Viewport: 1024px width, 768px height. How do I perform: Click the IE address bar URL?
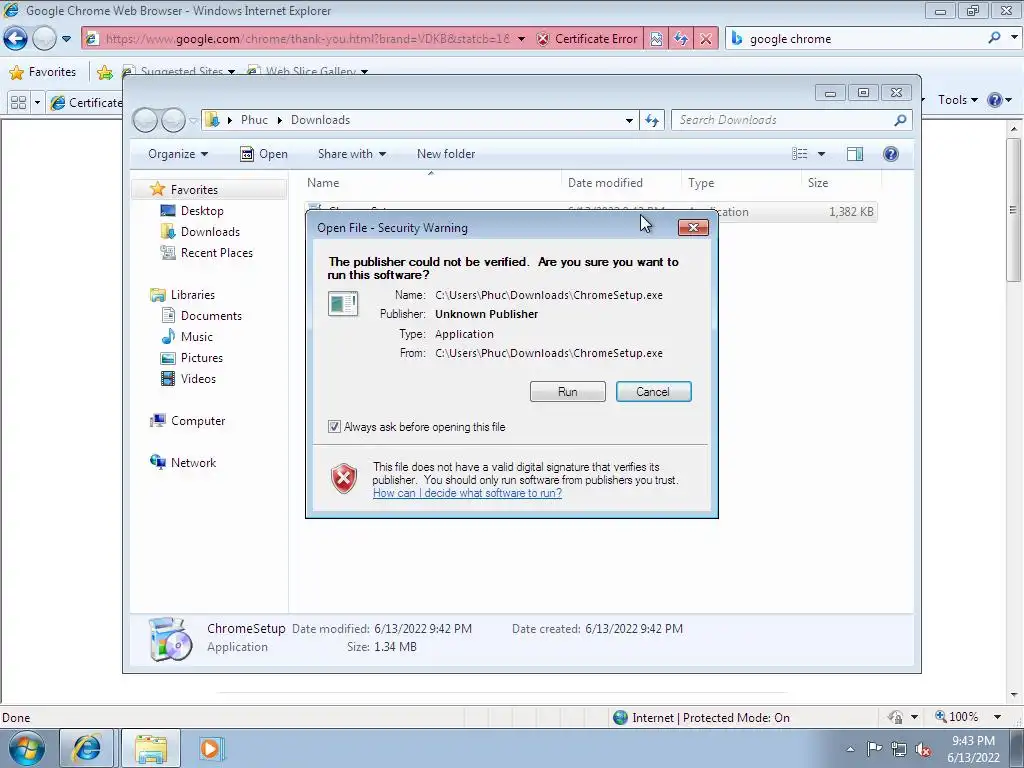(x=307, y=39)
